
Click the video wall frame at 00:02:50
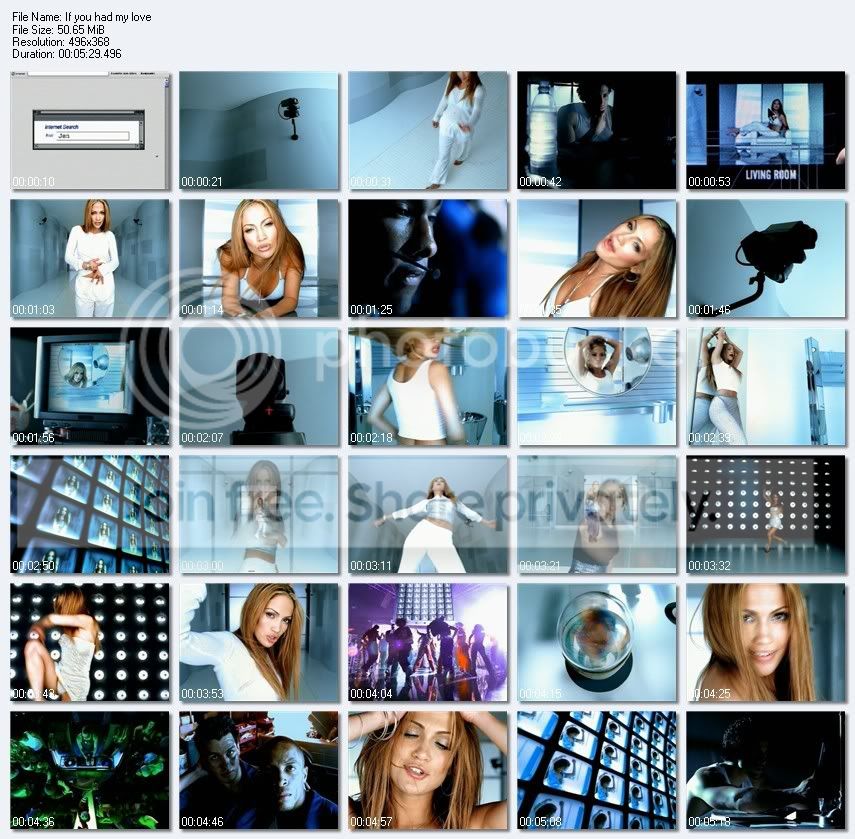[90, 515]
